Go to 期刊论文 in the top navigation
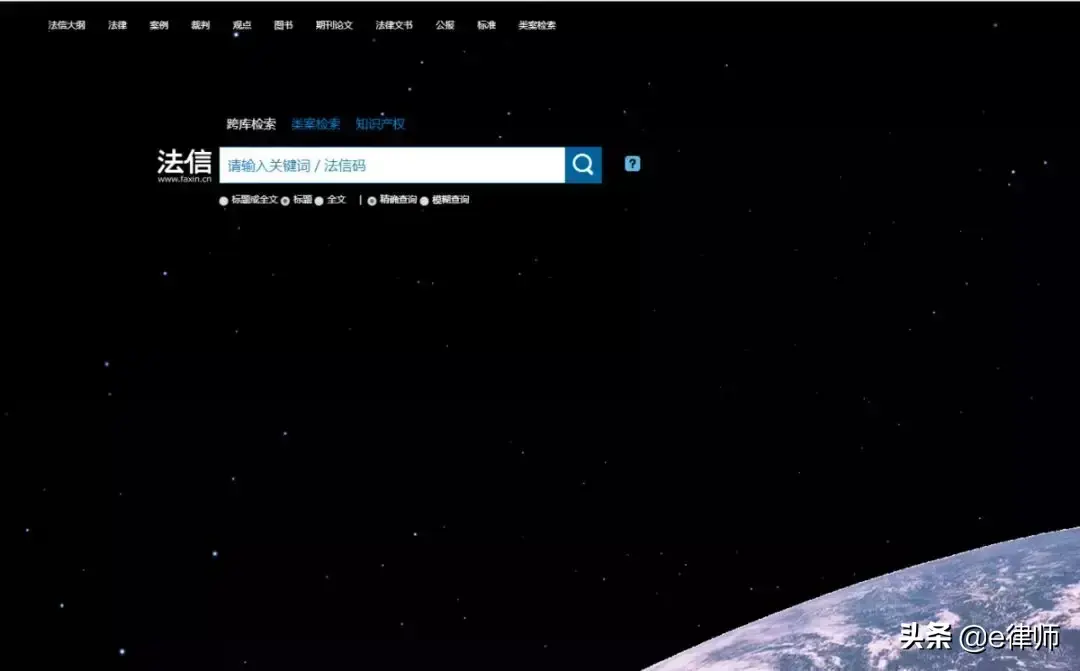Viewport: 1080px width, 671px height. point(334,25)
